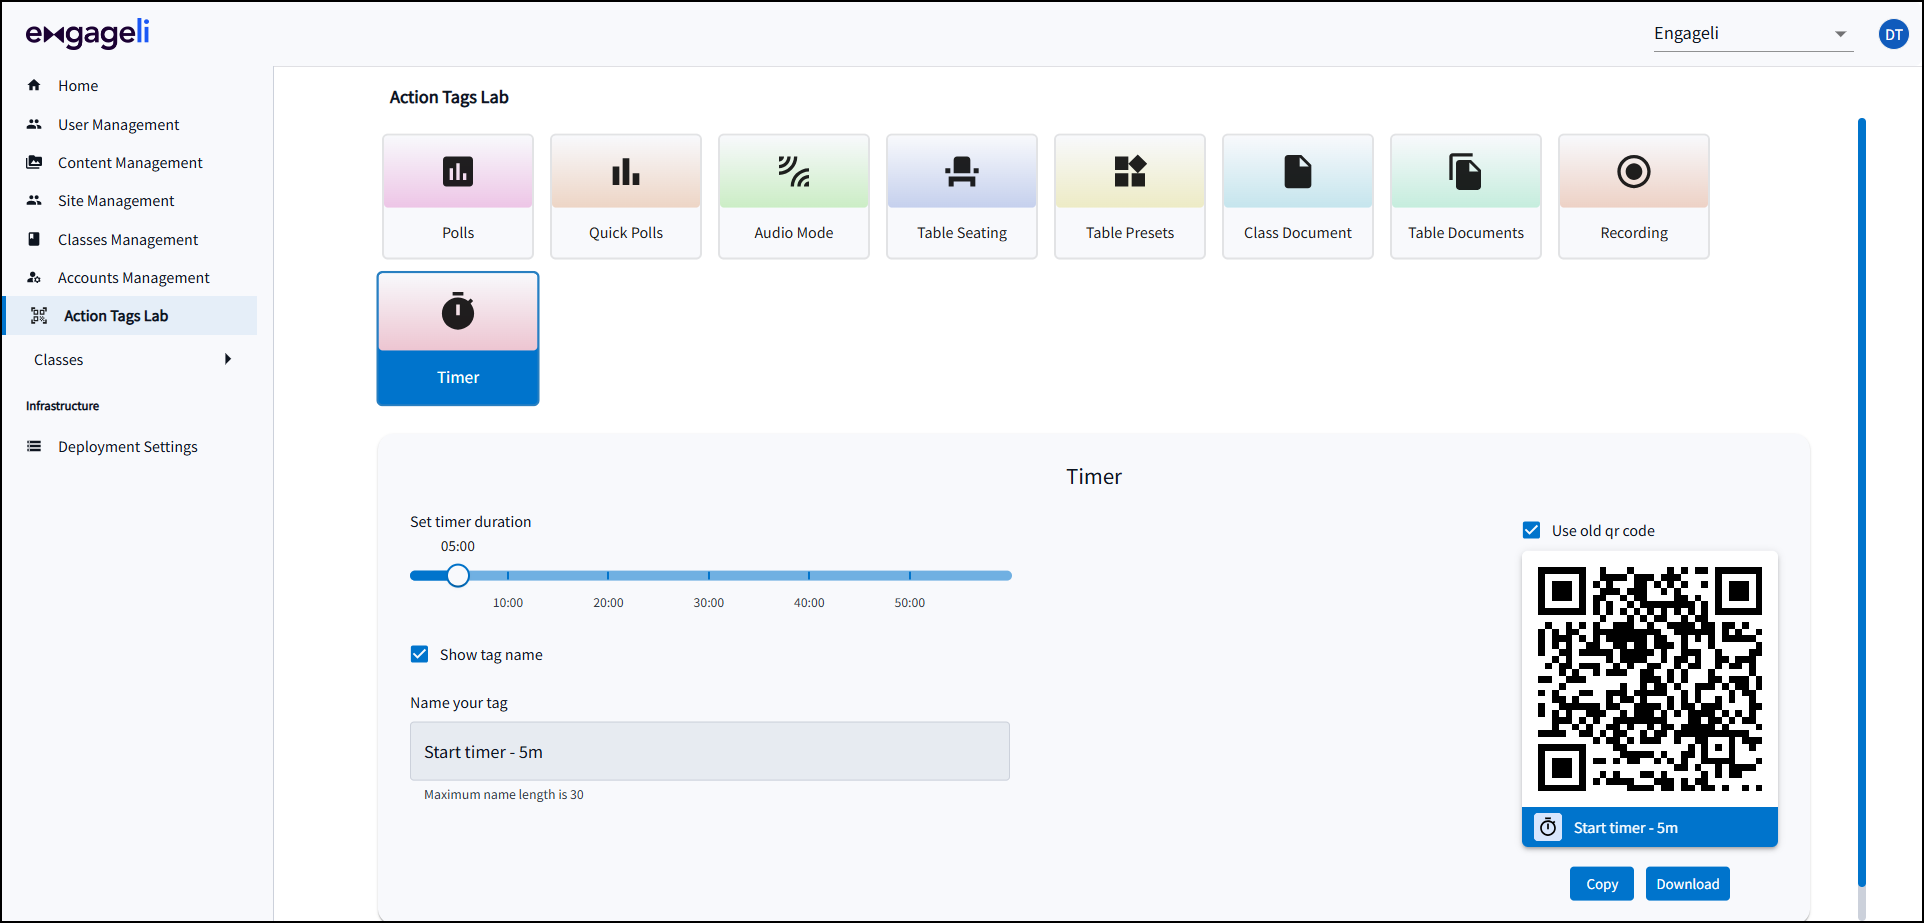Select the Timer stopwatch icon
The height and width of the screenshot is (923, 1924).
(458, 312)
